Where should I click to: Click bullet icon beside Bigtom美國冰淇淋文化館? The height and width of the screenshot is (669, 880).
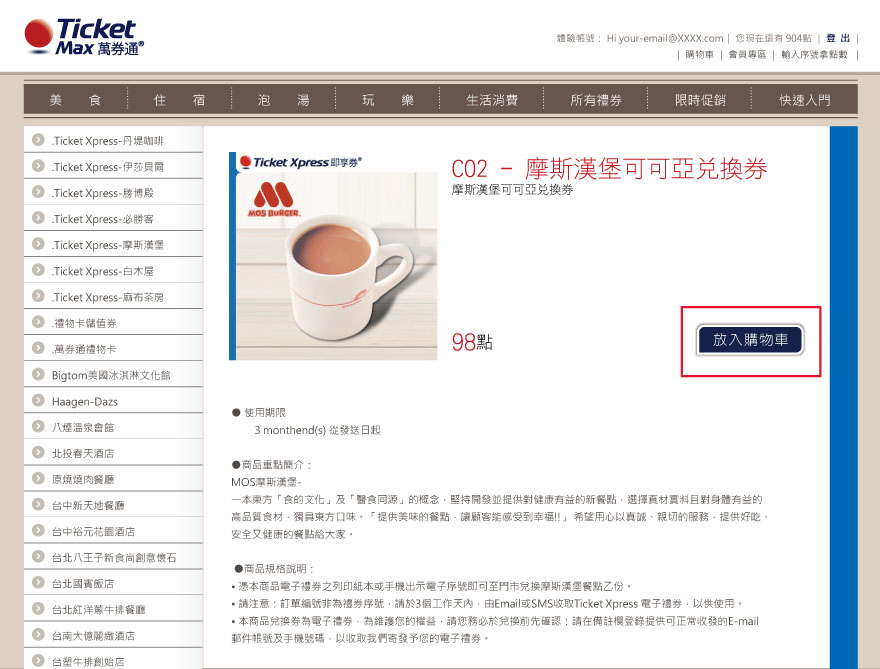(x=38, y=374)
